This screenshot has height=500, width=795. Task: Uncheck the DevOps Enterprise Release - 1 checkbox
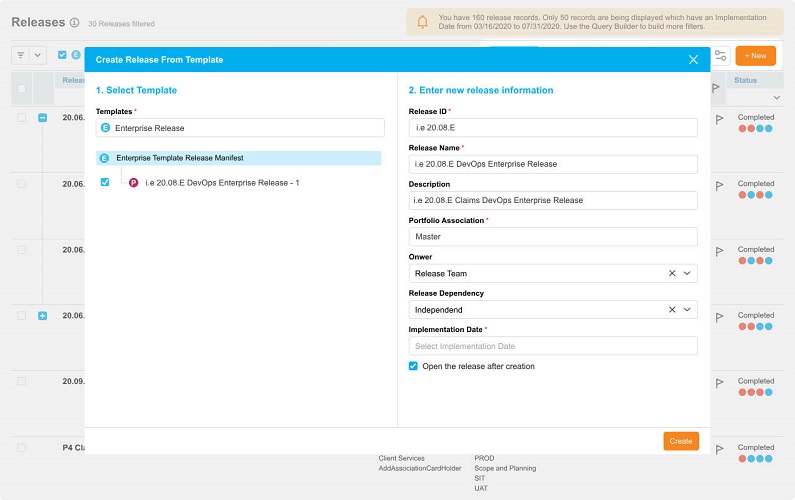105,182
